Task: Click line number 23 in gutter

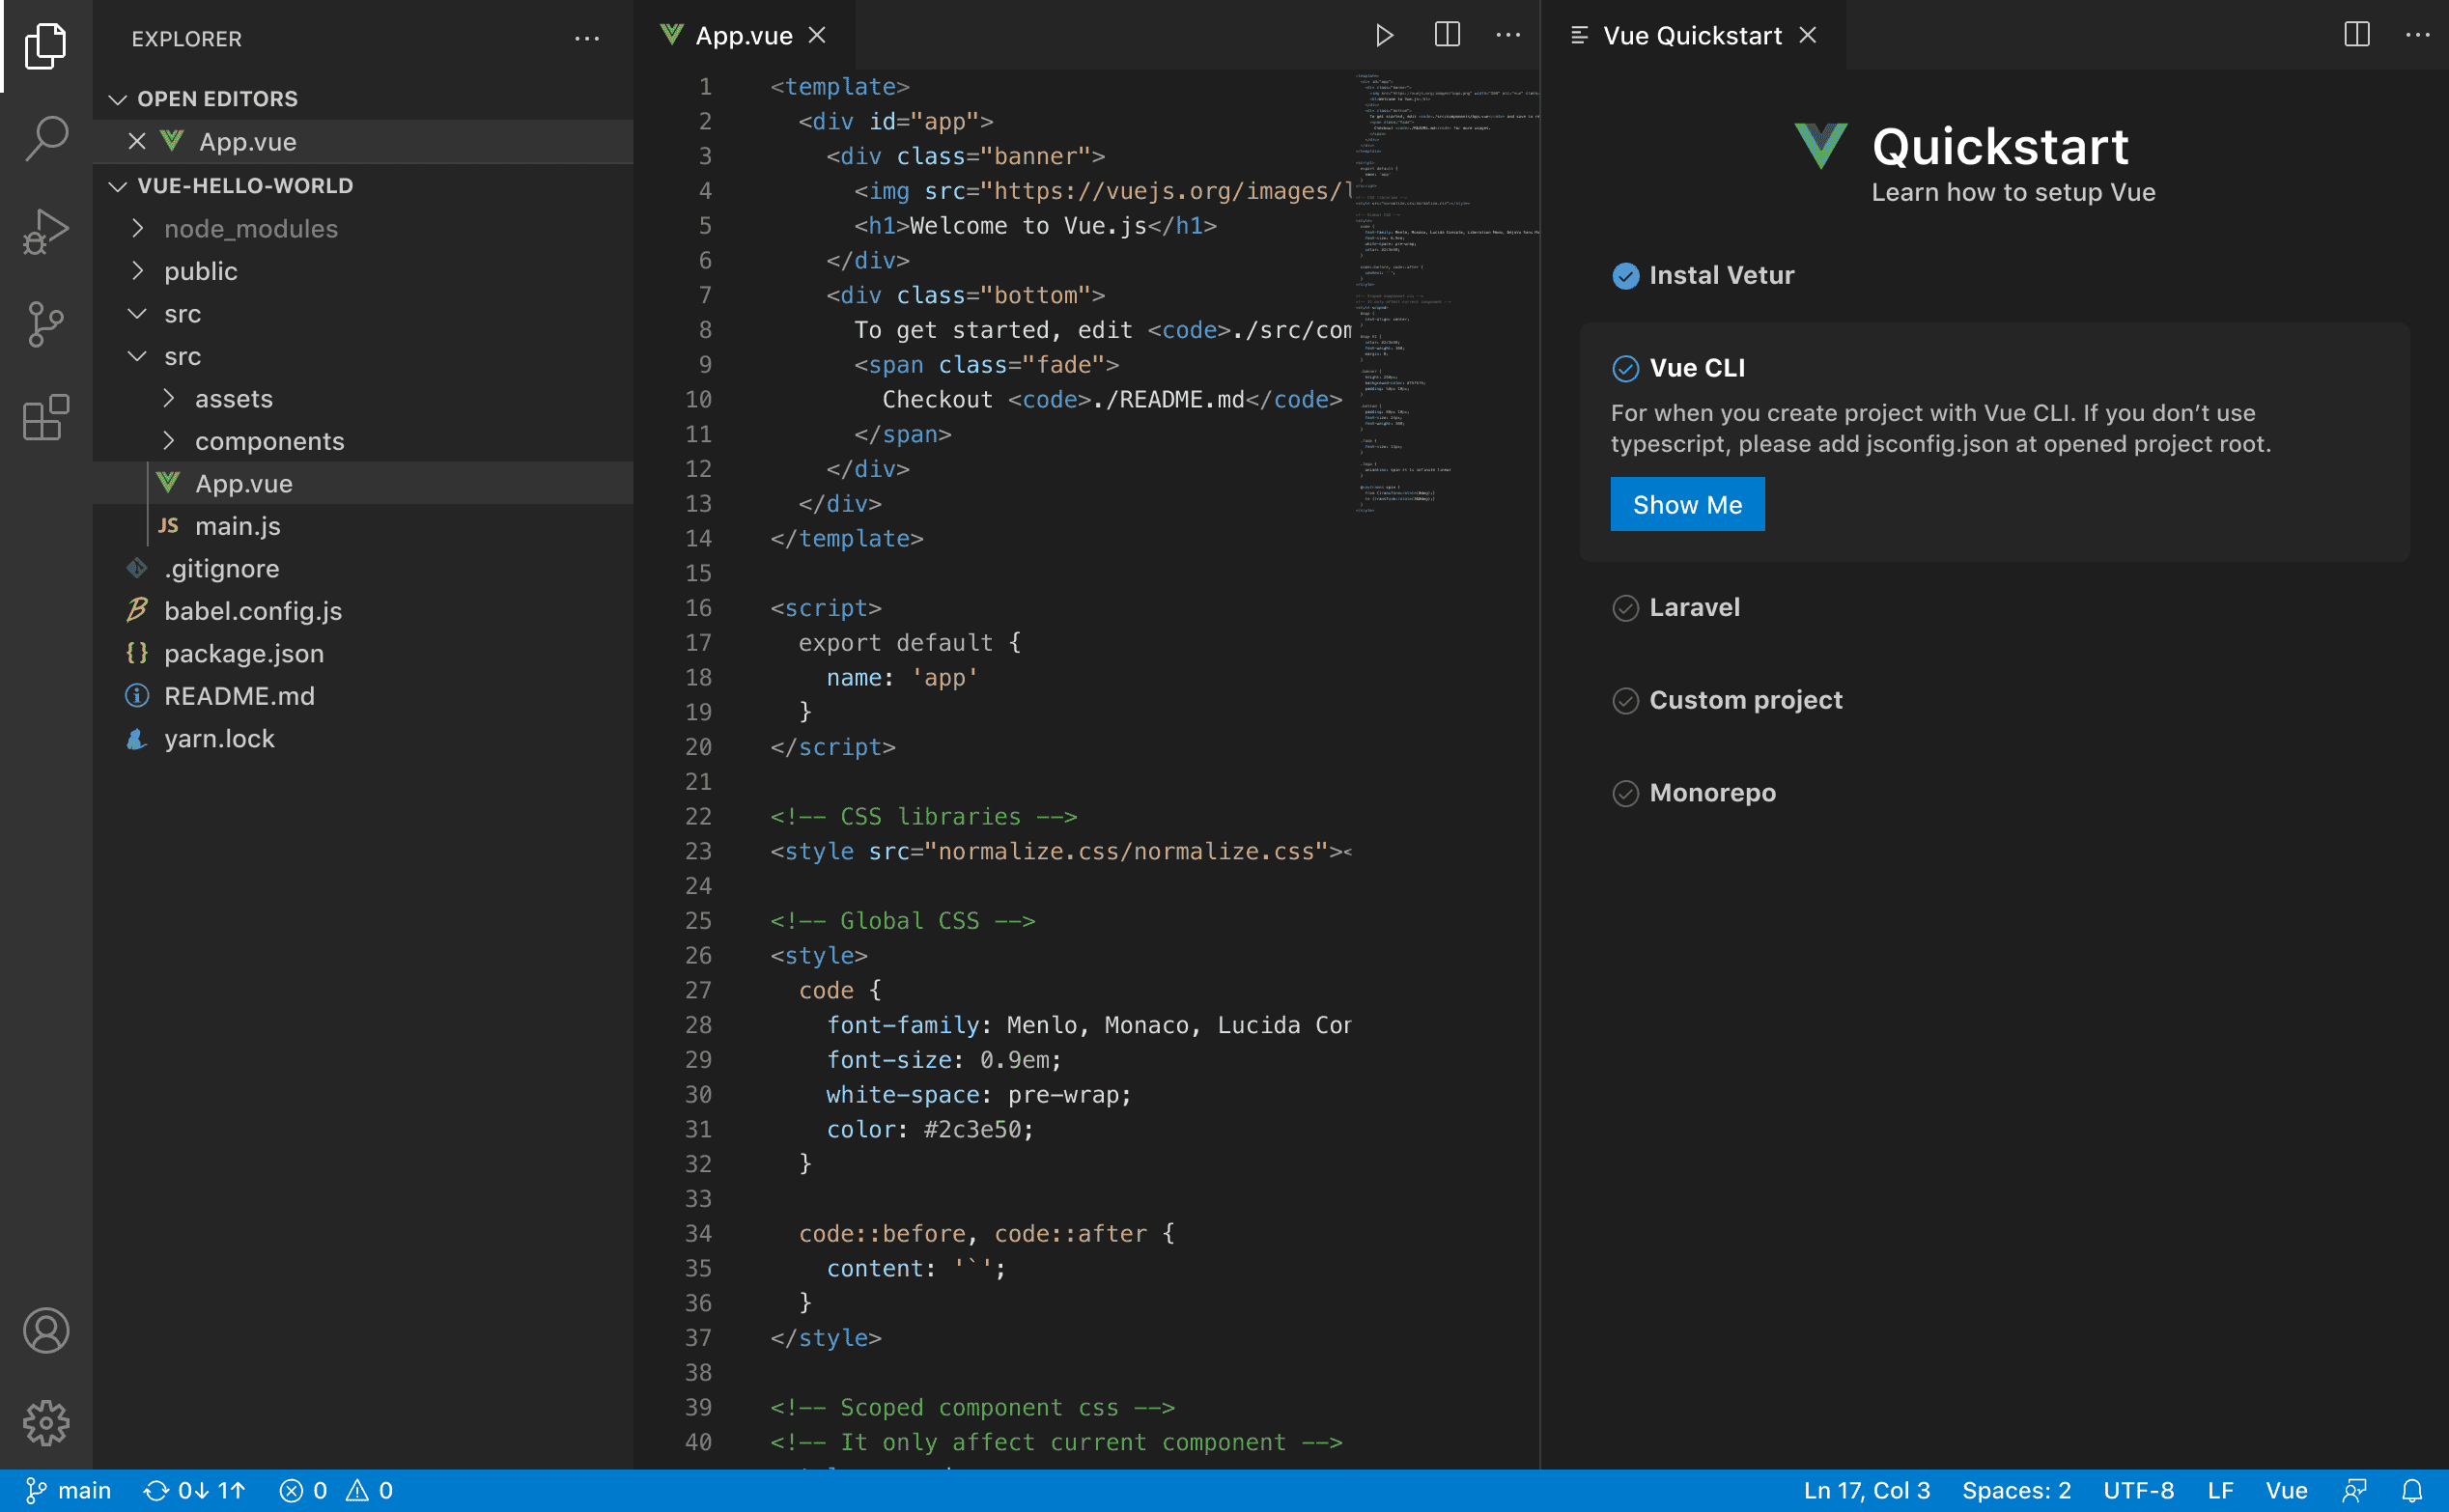Action: [x=698, y=851]
